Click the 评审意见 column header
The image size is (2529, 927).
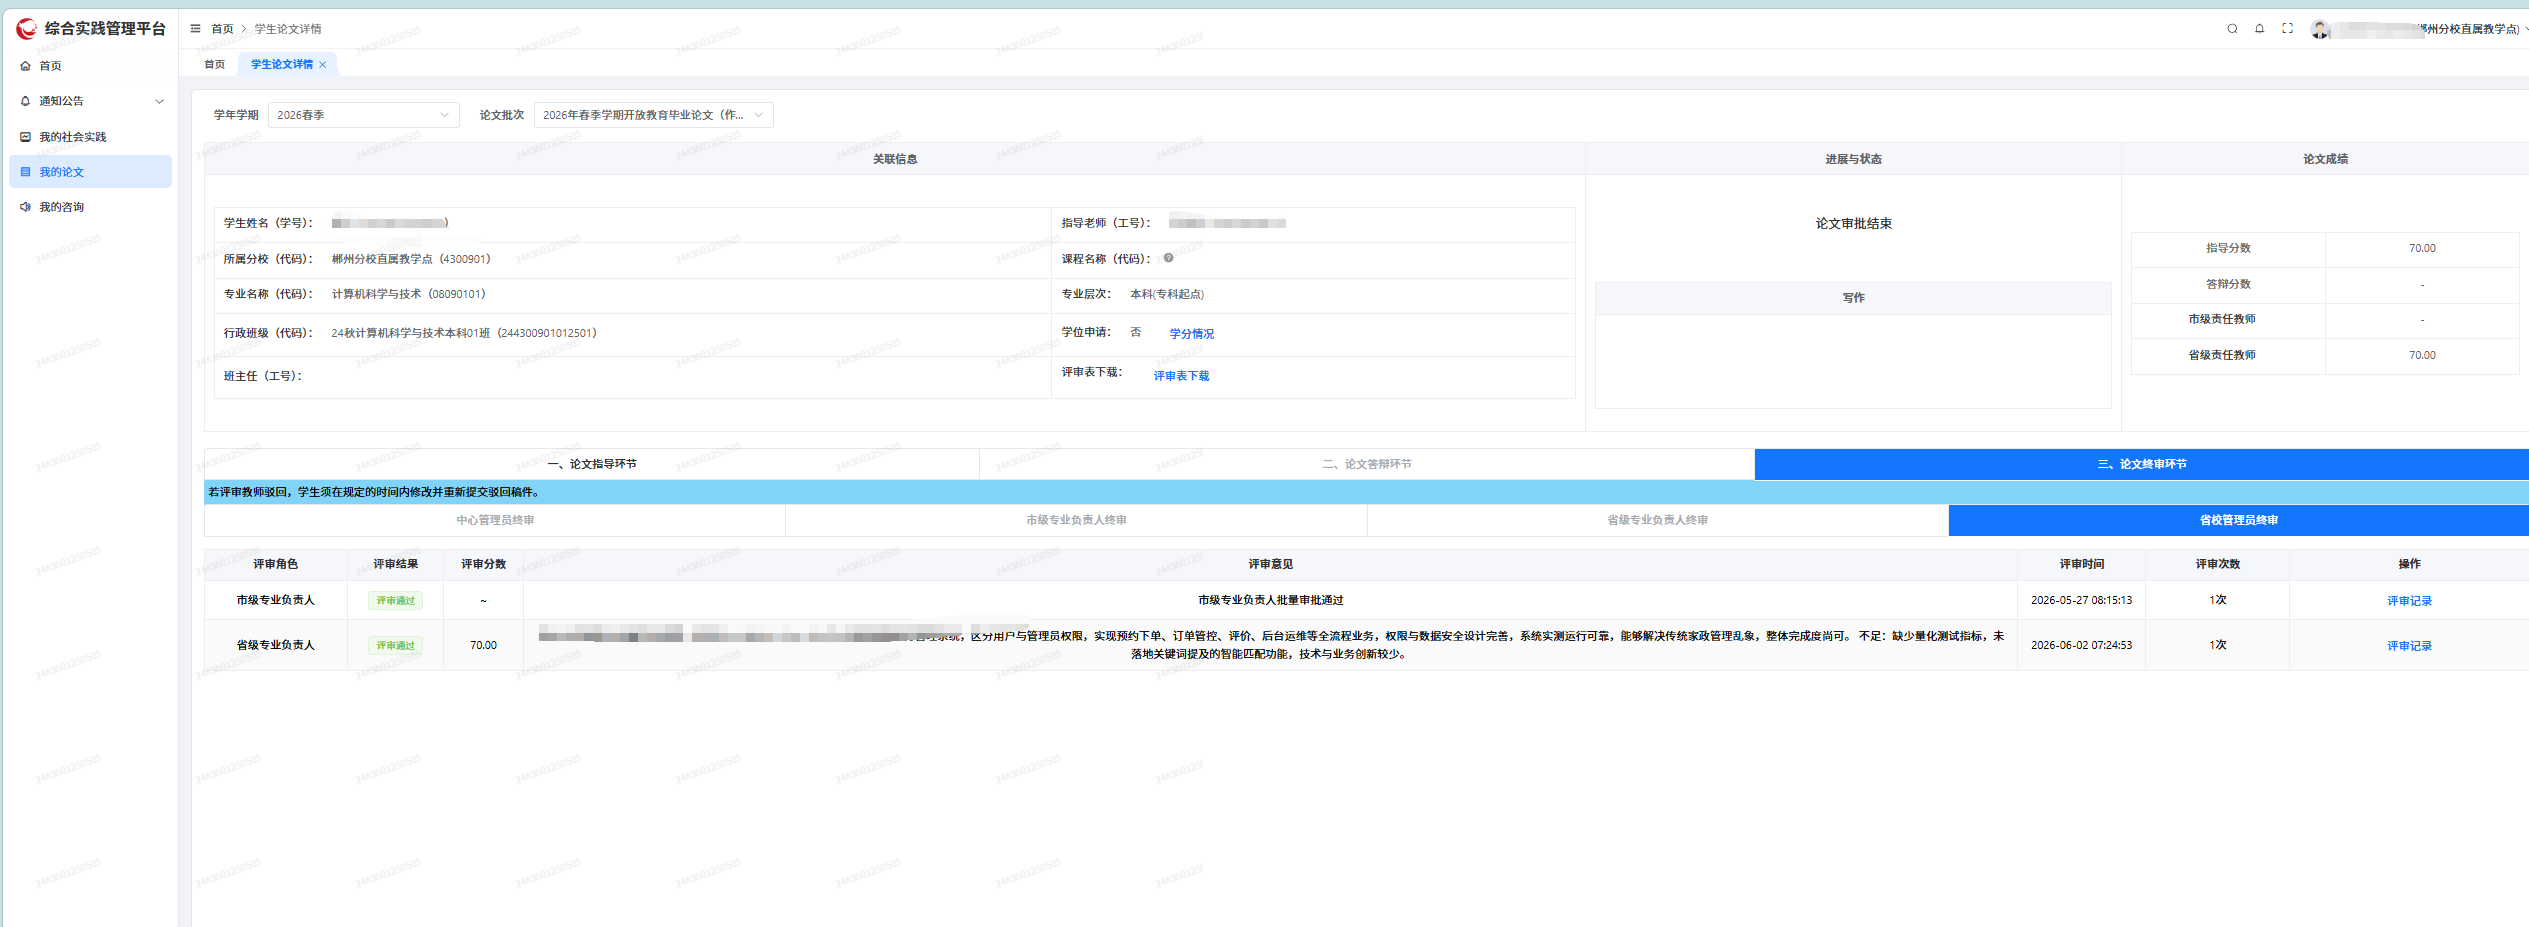pyautogui.click(x=1270, y=564)
